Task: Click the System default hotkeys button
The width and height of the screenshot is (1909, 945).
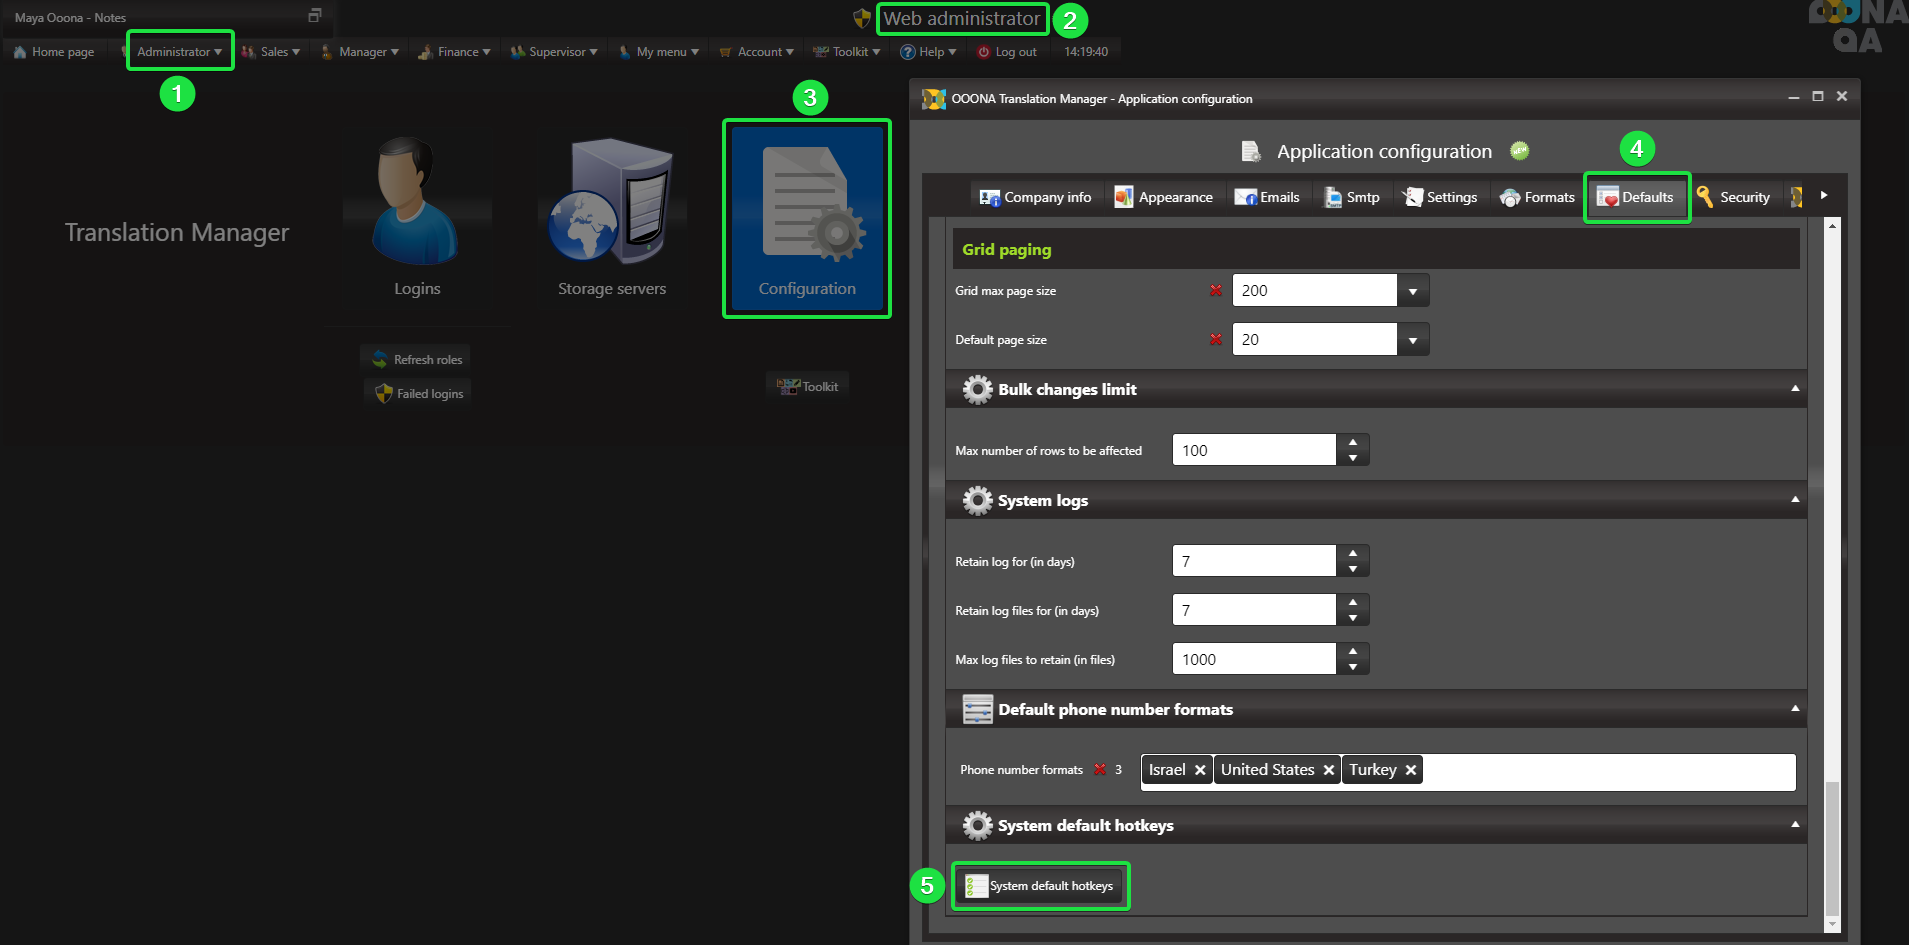Action: pyautogui.click(x=1040, y=886)
